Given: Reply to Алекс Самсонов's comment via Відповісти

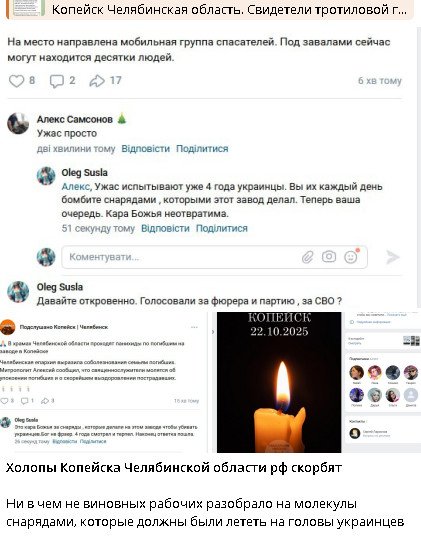Looking at the screenshot, I should coord(146,149).
